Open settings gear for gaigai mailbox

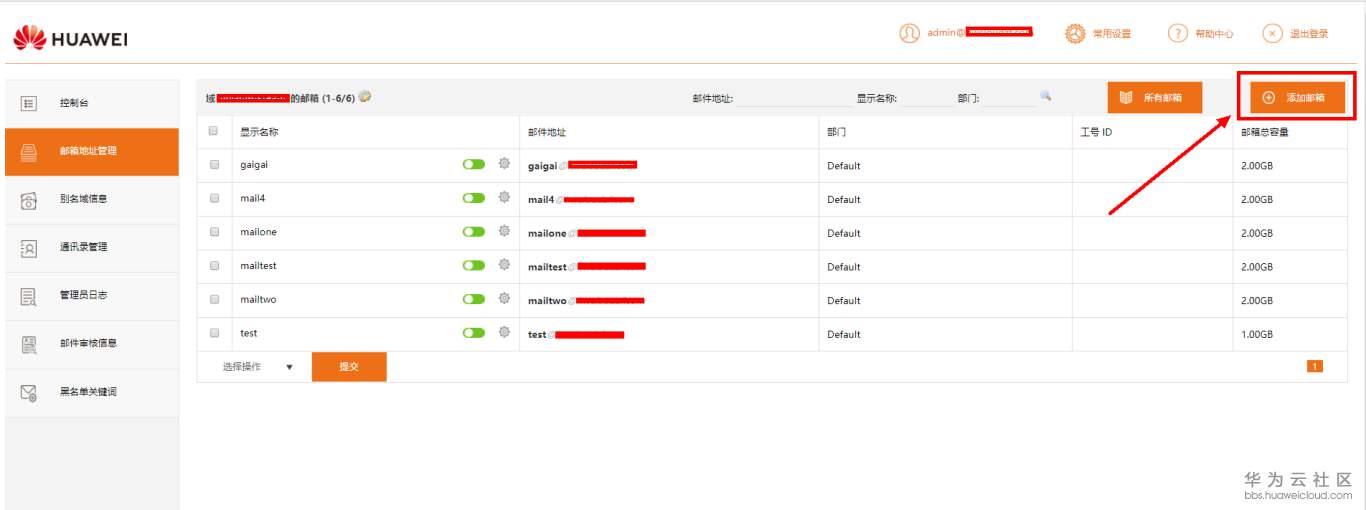pos(504,164)
